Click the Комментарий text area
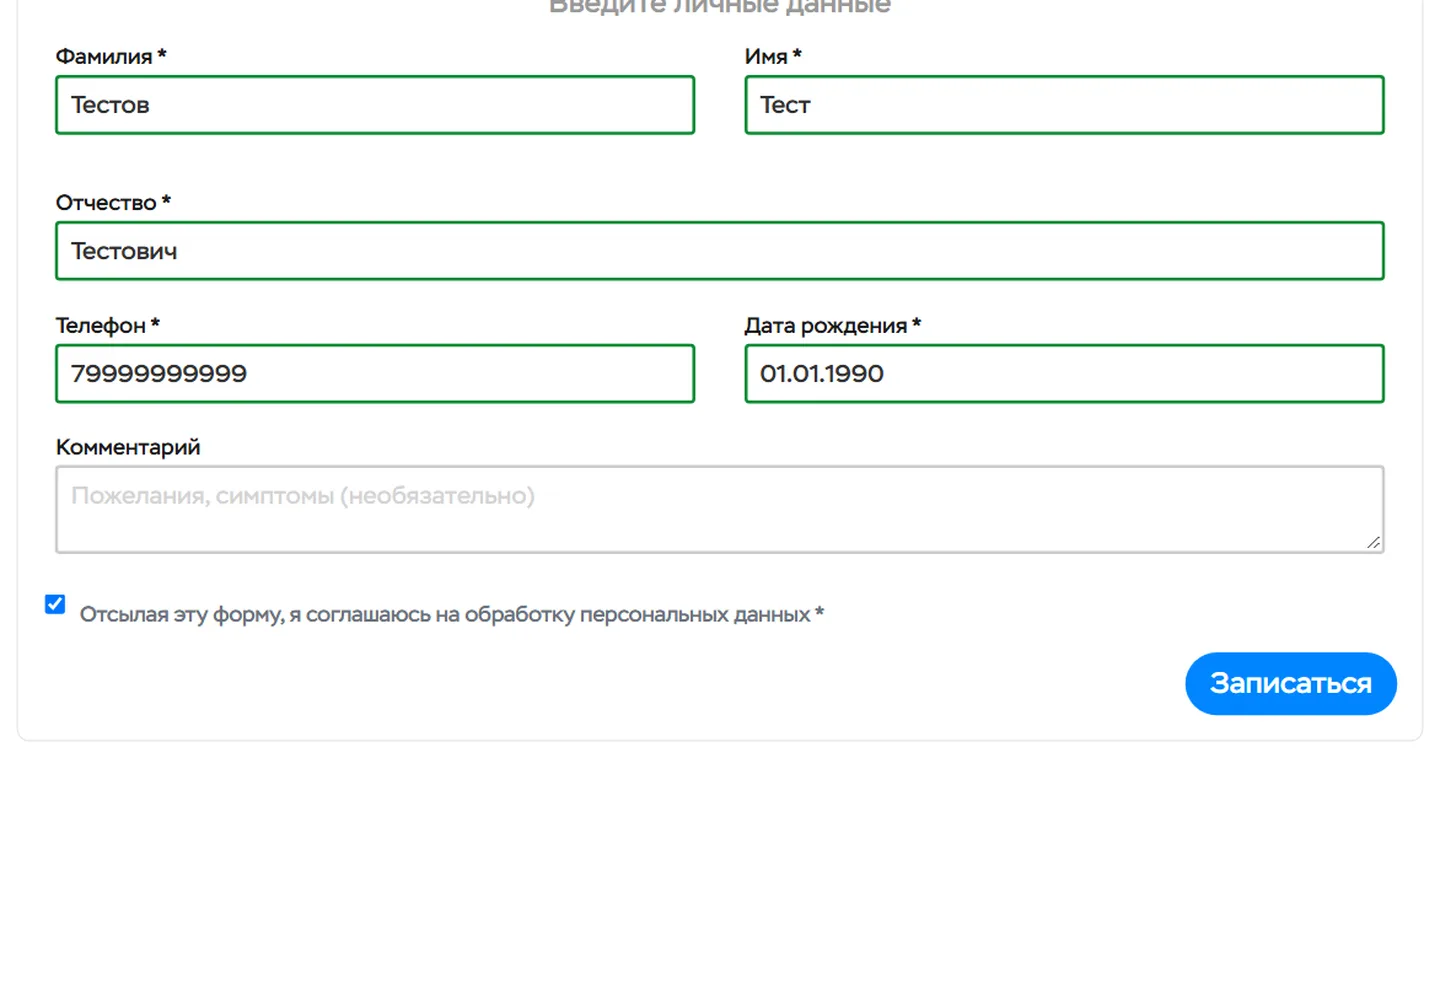1440x1000 pixels. pyautogui.click(x=720, y=509)
